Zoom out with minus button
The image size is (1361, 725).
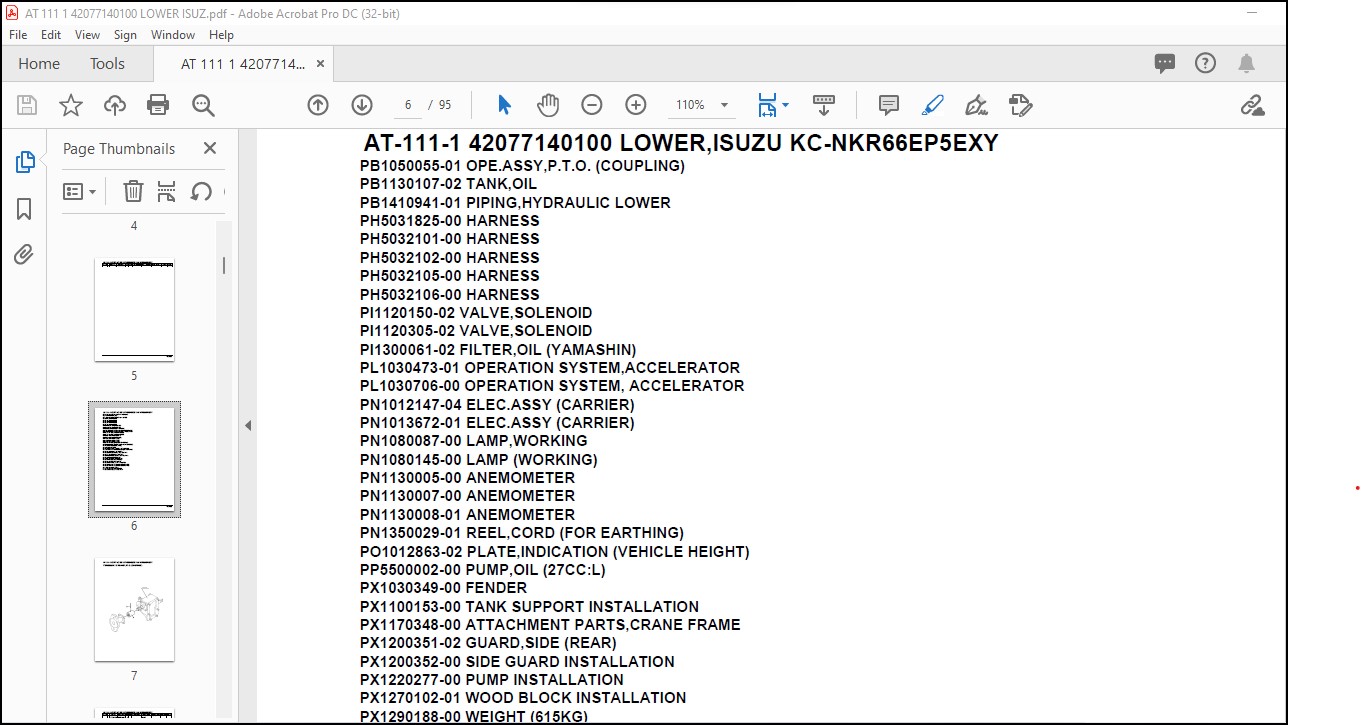(x=592, y=105)
